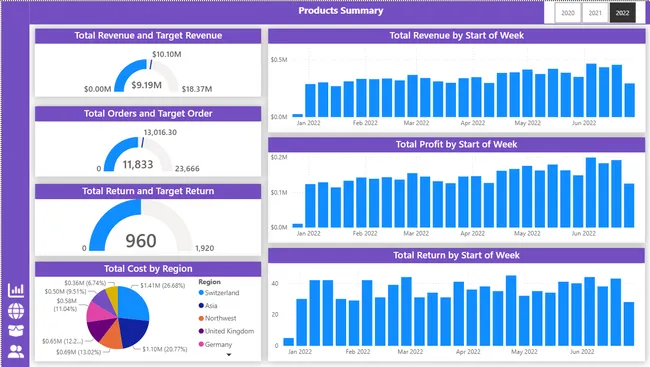Click the $1.10M (20.77%) pie label
The height and width of the screenshot is (367, 650).
pyautogui.click(x=165, y=350)
